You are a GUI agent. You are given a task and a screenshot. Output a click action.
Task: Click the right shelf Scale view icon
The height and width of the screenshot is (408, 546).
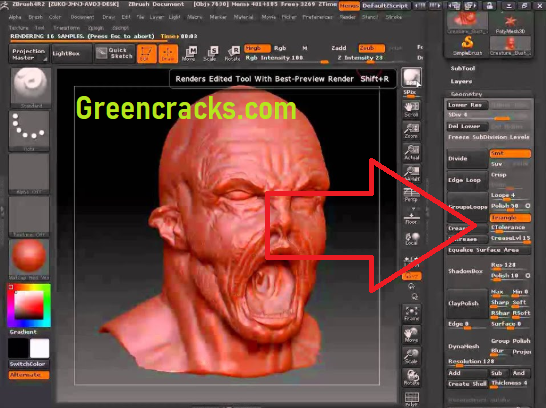(x=411, y=356)
